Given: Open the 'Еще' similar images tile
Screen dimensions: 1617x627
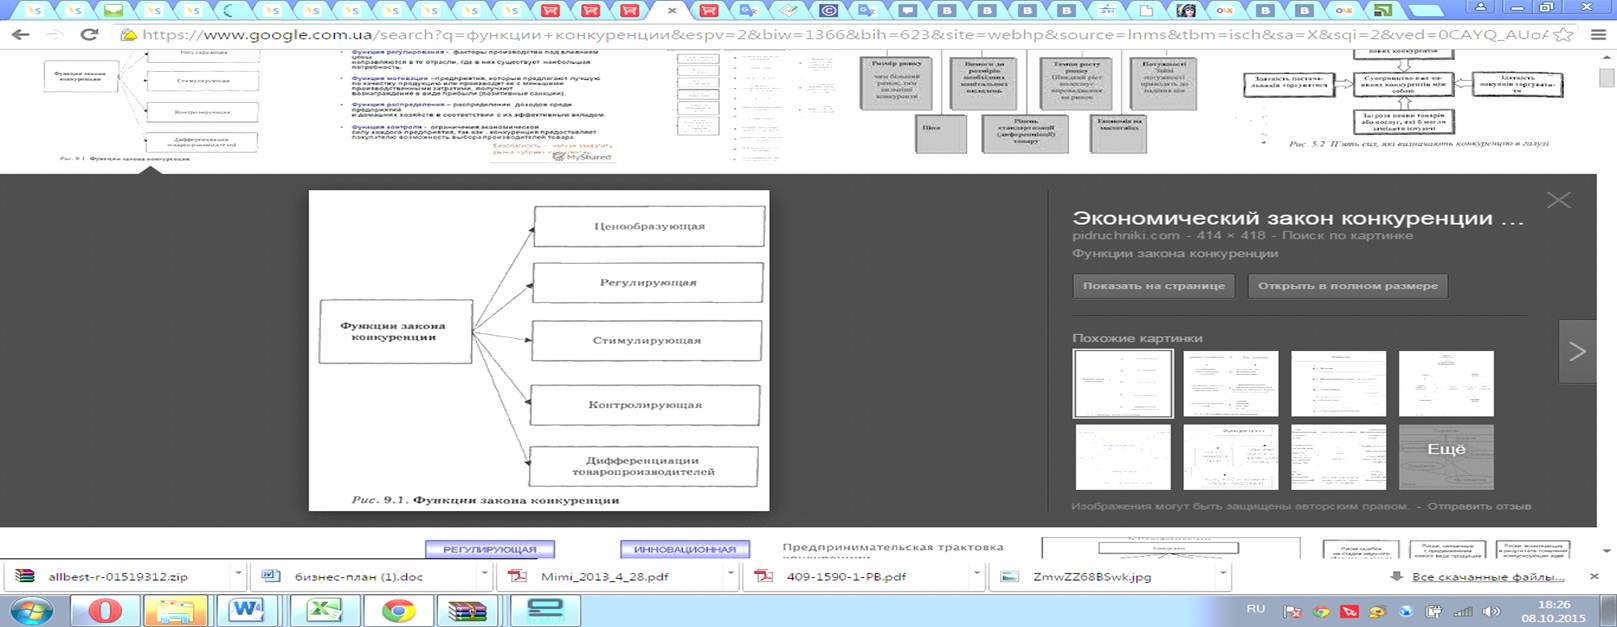Looking at the screenshot, I should 1446,457.
